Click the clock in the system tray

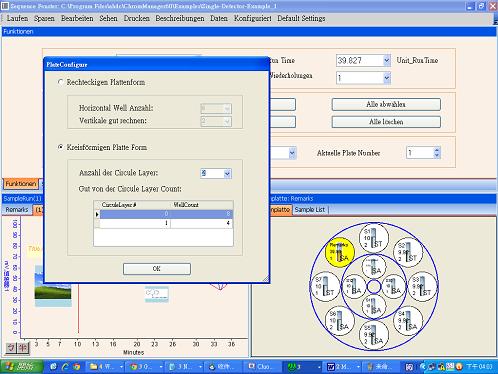click(480, 367)
